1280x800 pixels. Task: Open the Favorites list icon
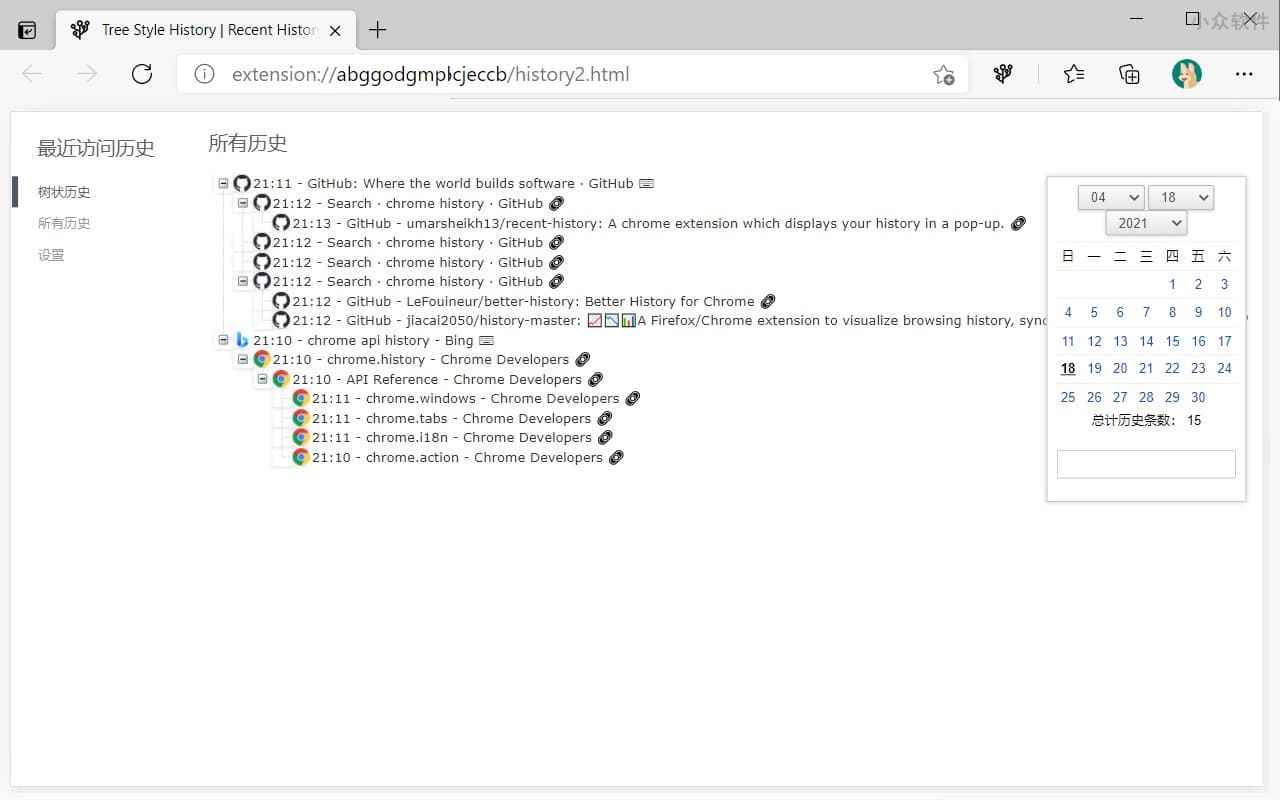1074,74
